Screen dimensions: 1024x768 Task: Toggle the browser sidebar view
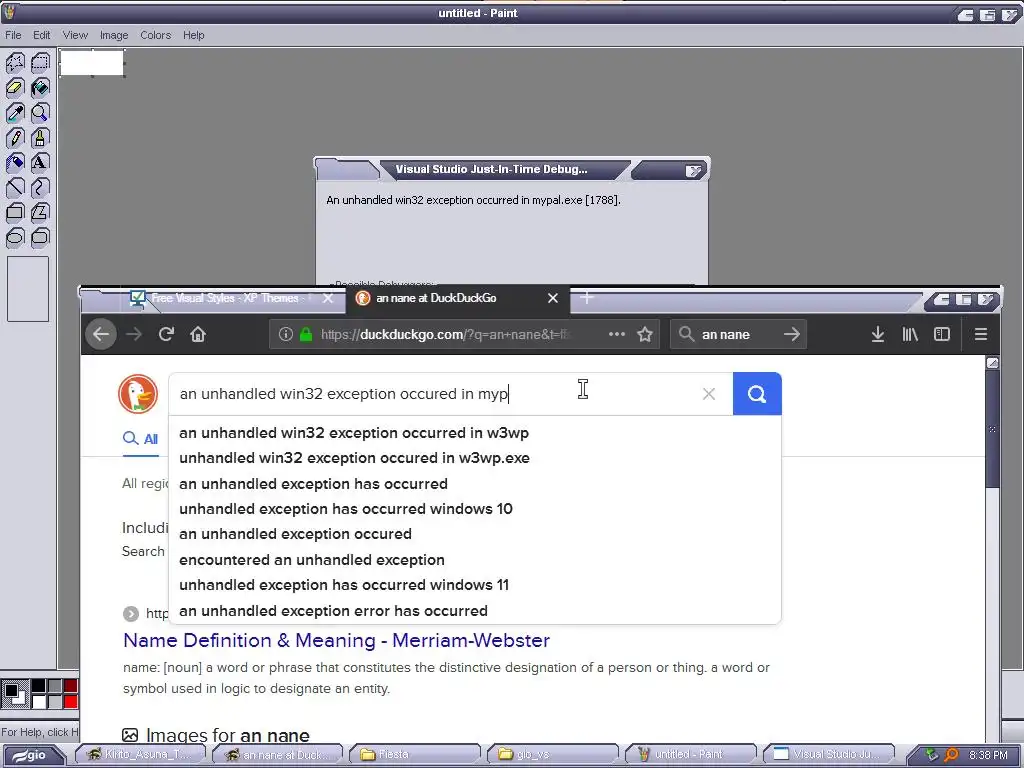pyautogui.click(x=942, y=334)
